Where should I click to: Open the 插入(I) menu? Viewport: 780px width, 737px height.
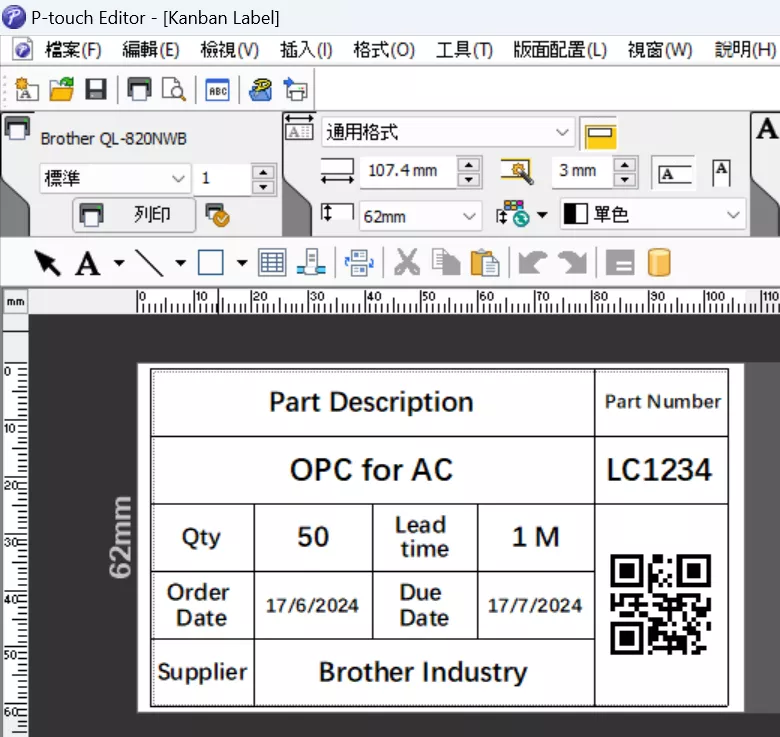[306, 50]
